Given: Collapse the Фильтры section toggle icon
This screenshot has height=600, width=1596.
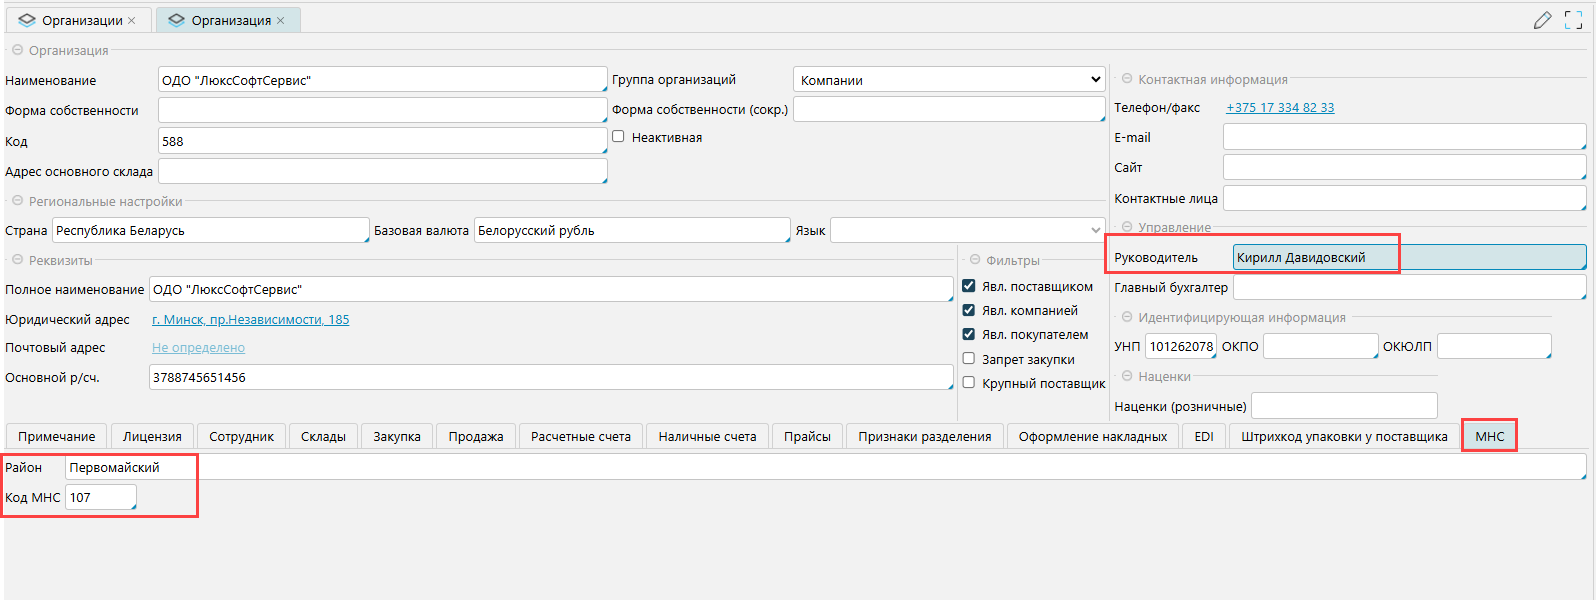Looking at the screenshot, I should pyautogui.click(x=975, y=260).
